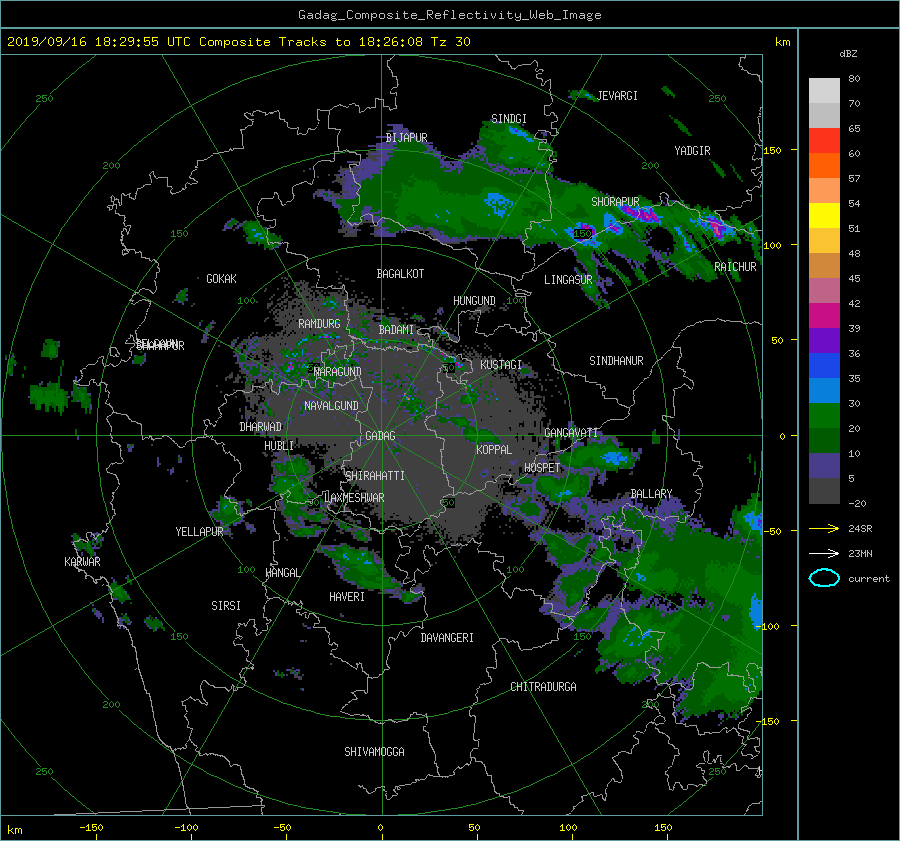Click the white 23MN arrow legend icon

(824, 553)
